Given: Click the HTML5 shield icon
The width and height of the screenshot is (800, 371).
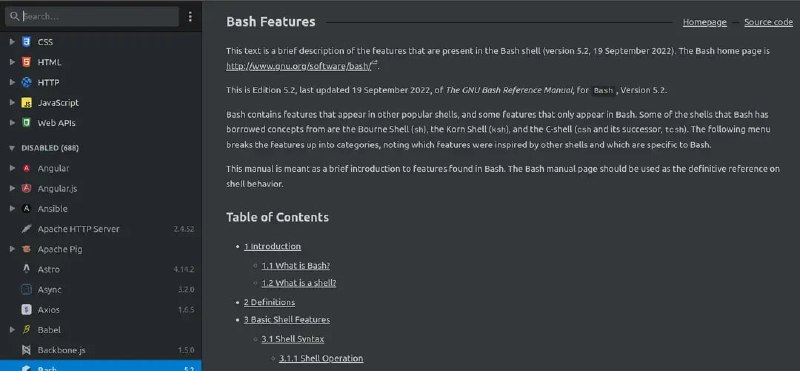Looking at the screenshot, I should pos(27,62).
